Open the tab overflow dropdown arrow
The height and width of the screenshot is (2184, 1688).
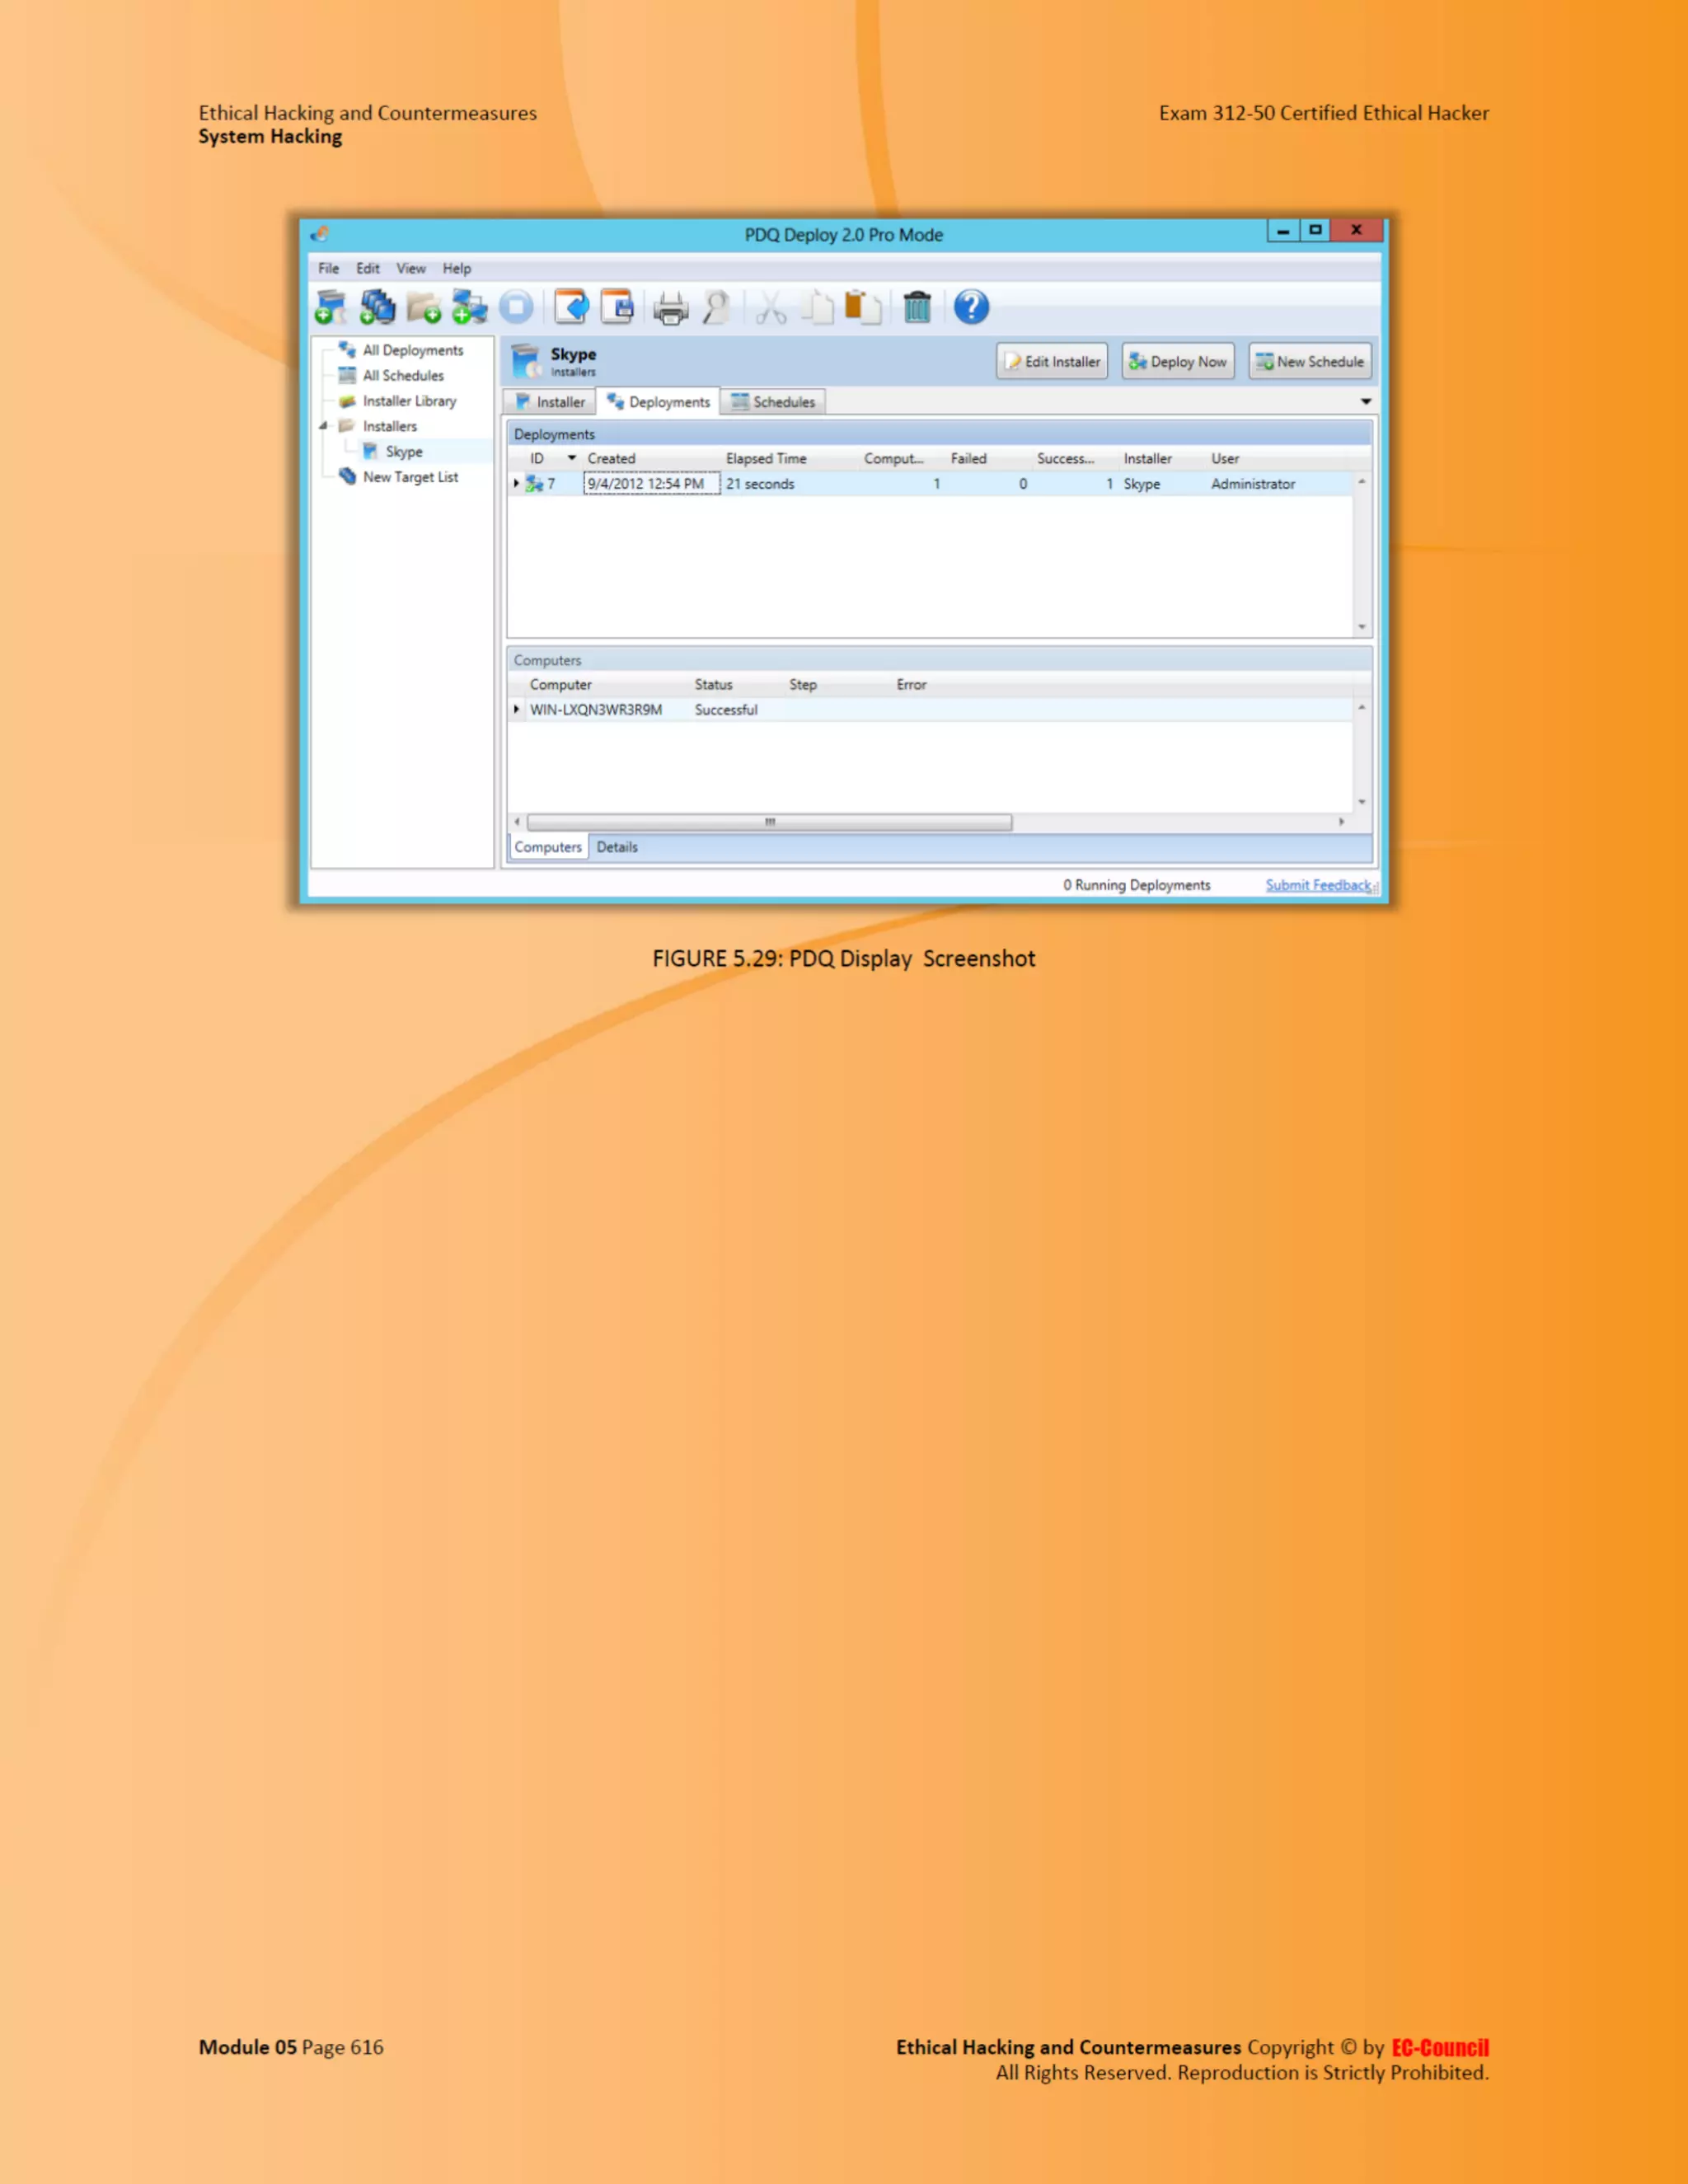(x=1365, y=401)
